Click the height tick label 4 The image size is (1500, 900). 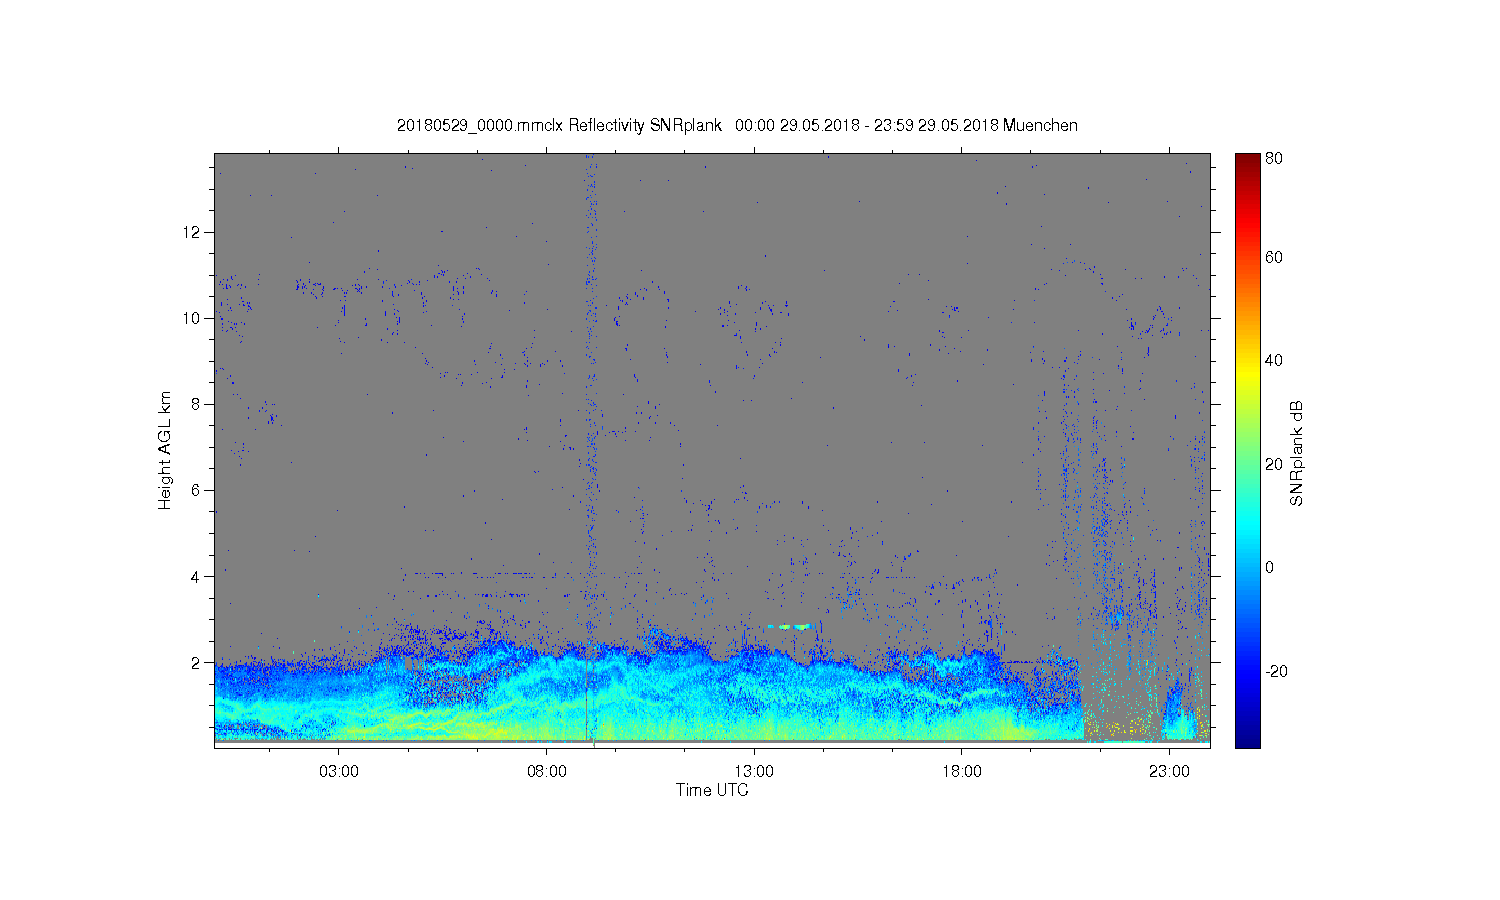coord(197,576)
